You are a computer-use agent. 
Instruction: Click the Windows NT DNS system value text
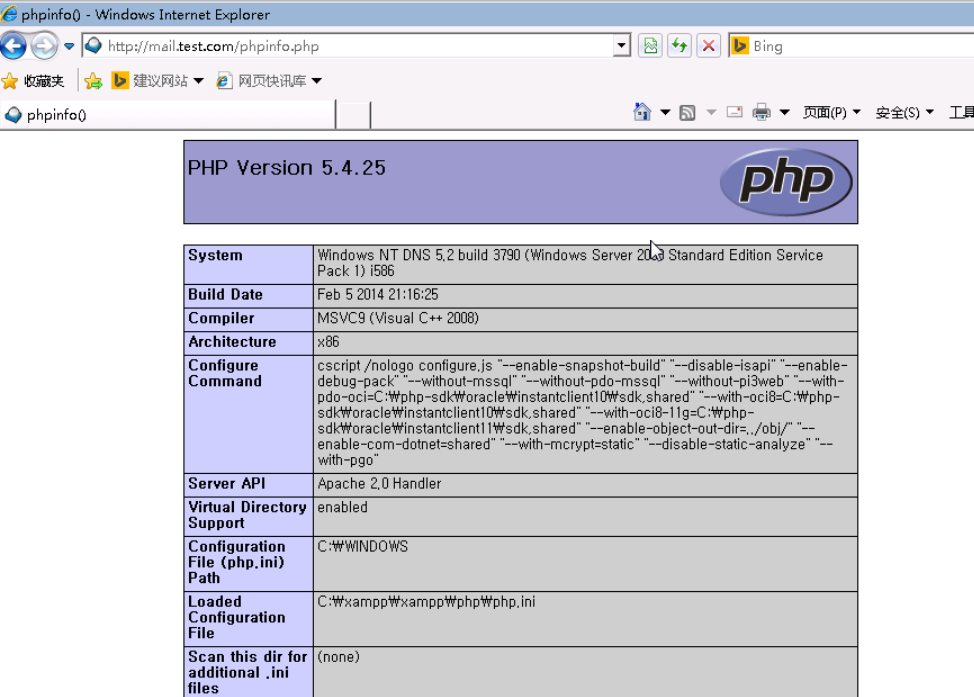coord(570,263)
